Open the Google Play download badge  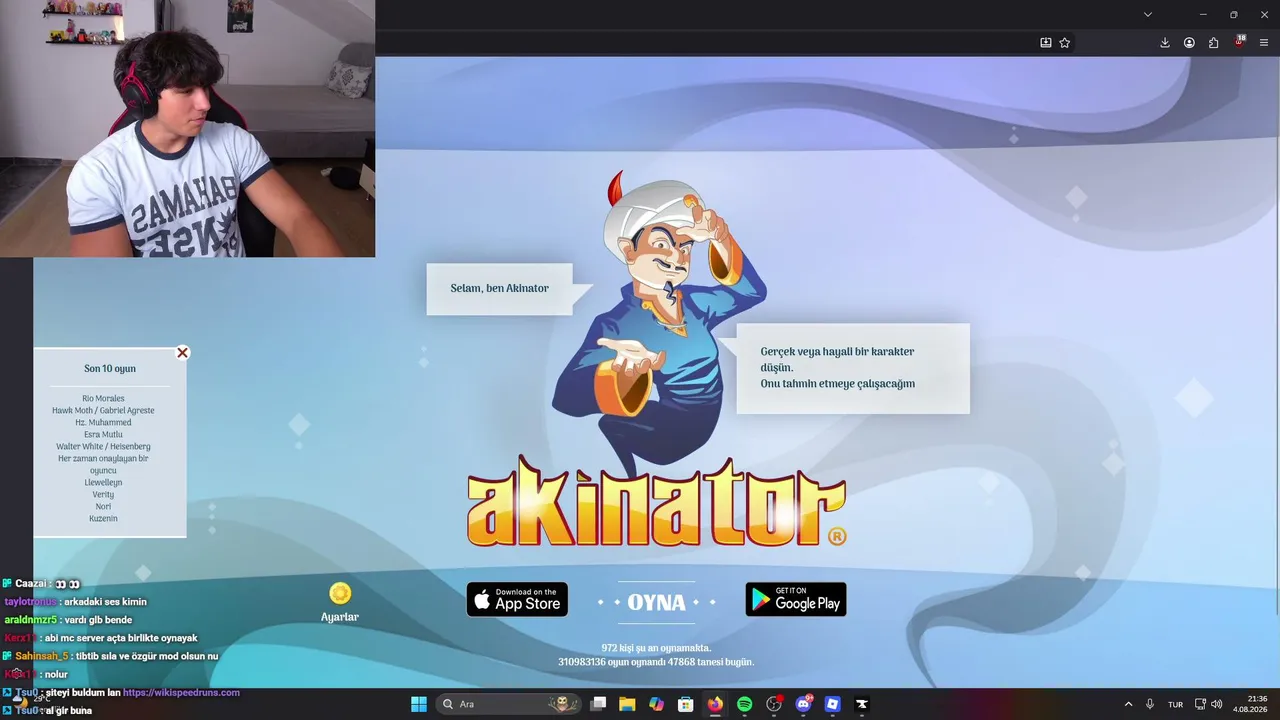tap(796, 600)
